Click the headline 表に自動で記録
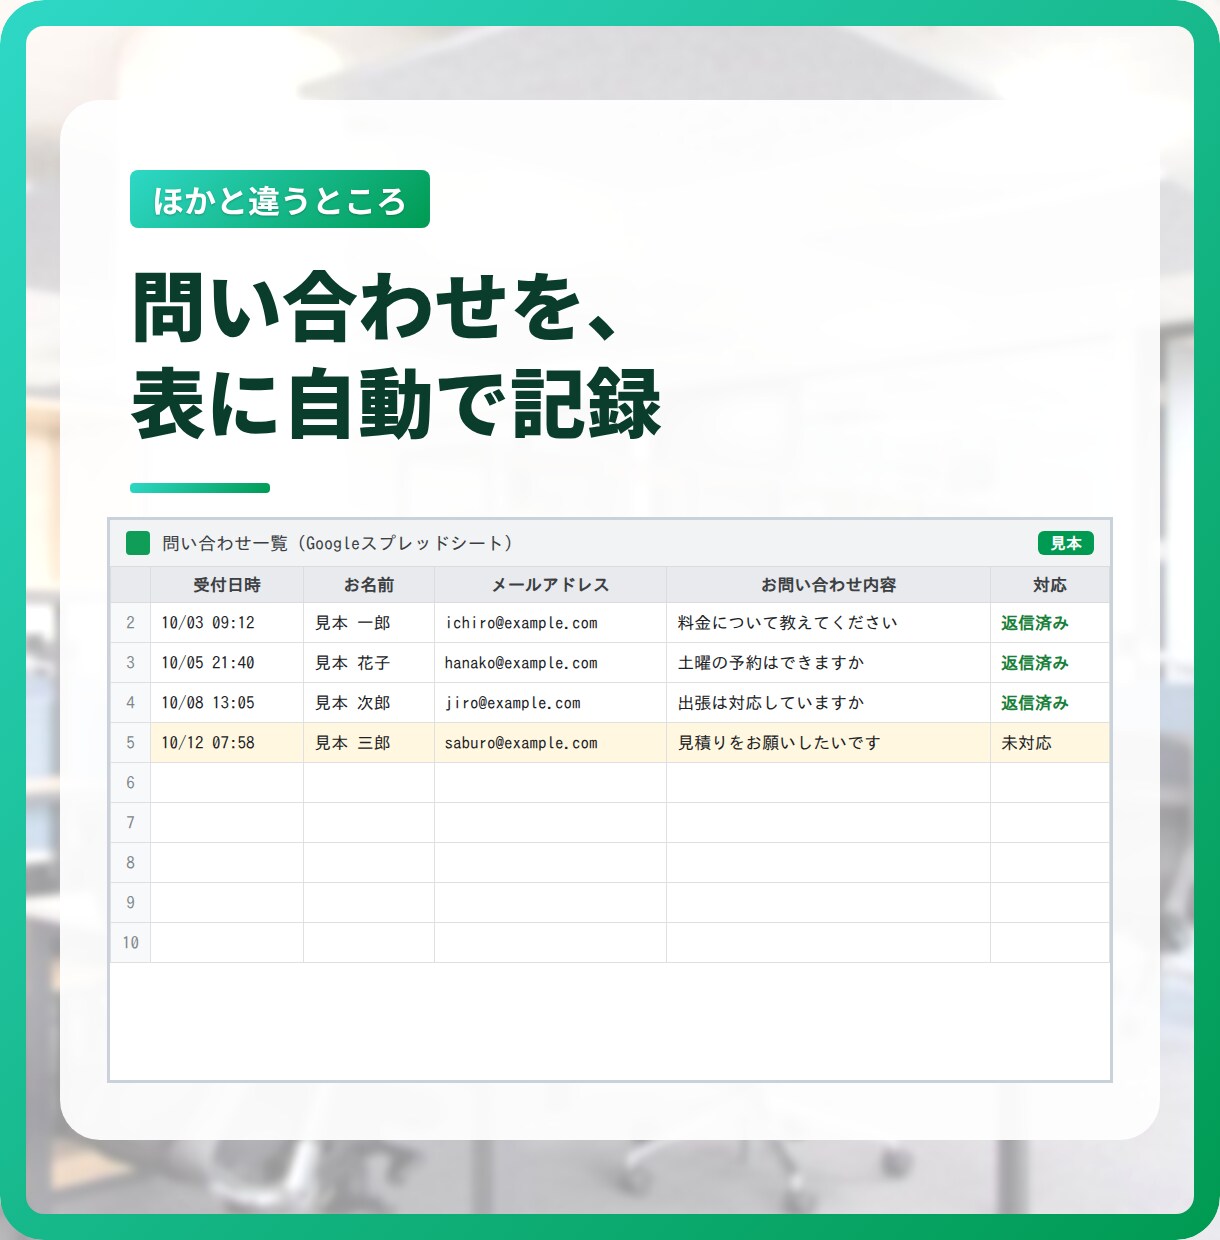Viewport: 1220px width, 1240px height. coord(397,404)
